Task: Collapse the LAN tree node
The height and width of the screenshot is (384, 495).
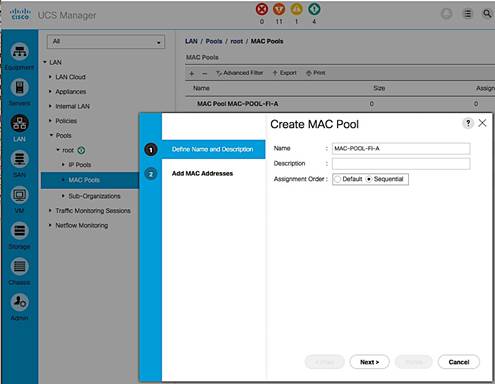Action: coord(45,62)
